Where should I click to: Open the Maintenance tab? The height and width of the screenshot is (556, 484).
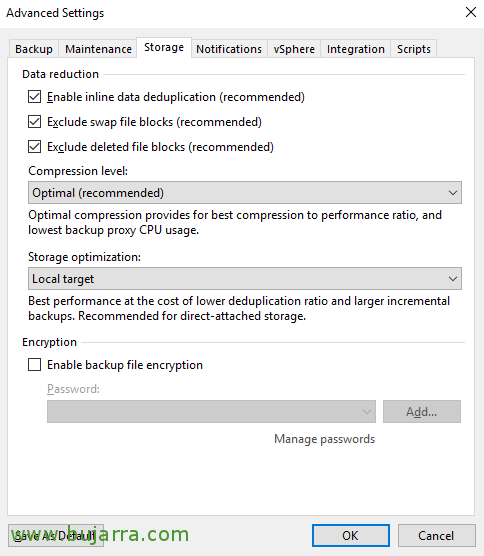pos(98,49)
